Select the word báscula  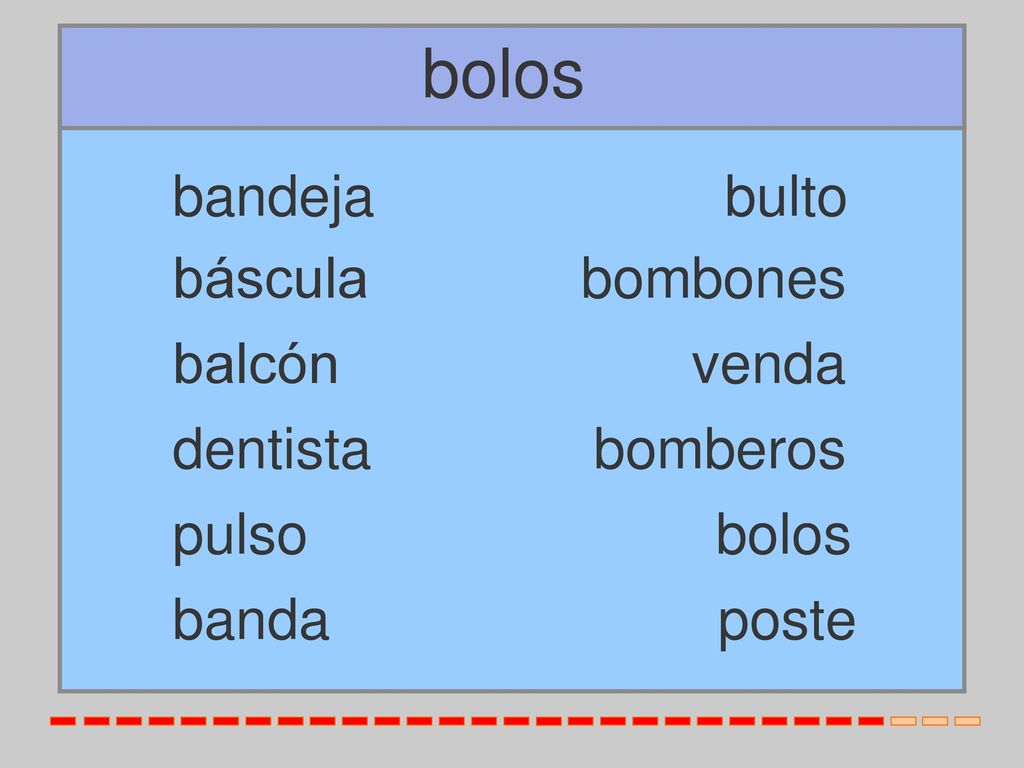[270, 278]
